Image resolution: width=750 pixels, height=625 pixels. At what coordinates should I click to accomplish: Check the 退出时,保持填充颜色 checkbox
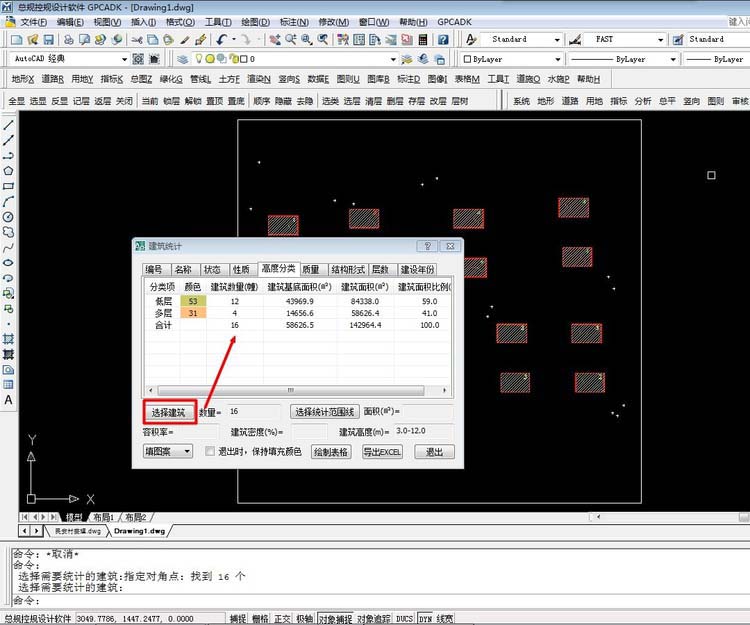(209, 452)
